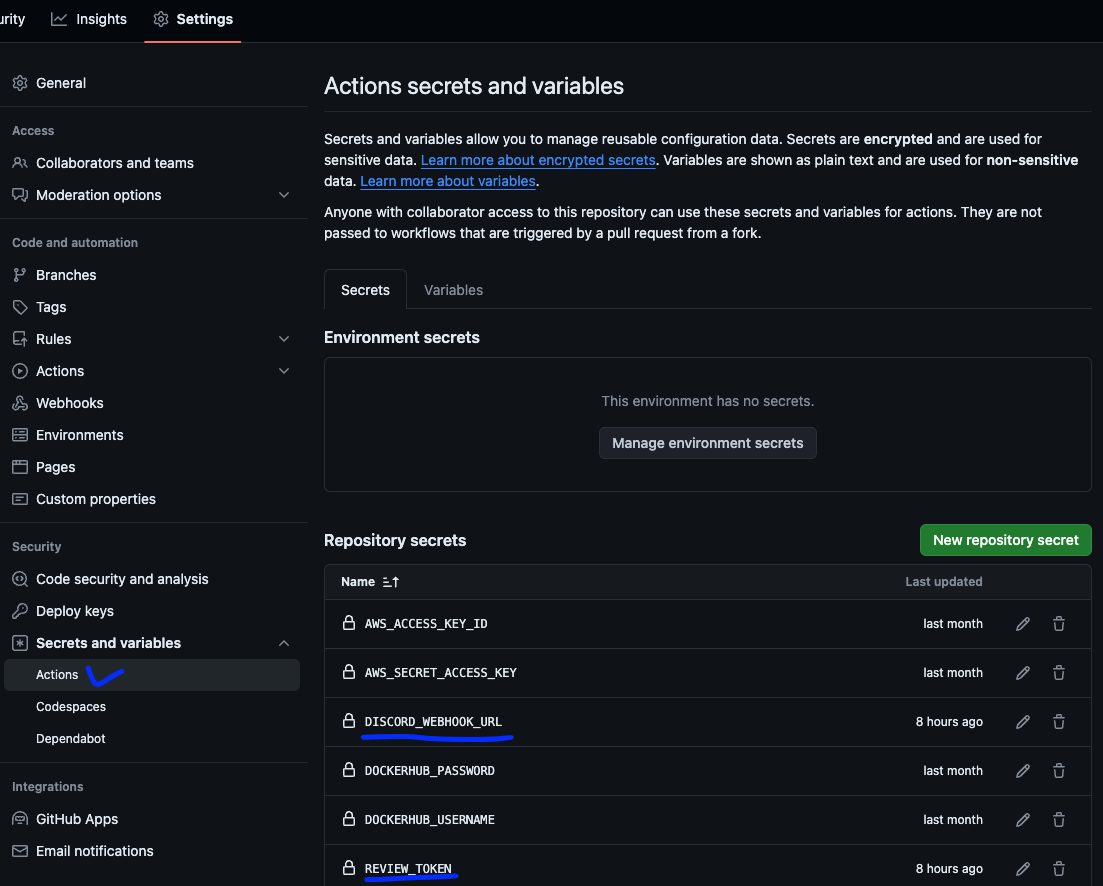Delete the DOCKERHUB_PASSWORD secret via trash icon

(1059, 771)
